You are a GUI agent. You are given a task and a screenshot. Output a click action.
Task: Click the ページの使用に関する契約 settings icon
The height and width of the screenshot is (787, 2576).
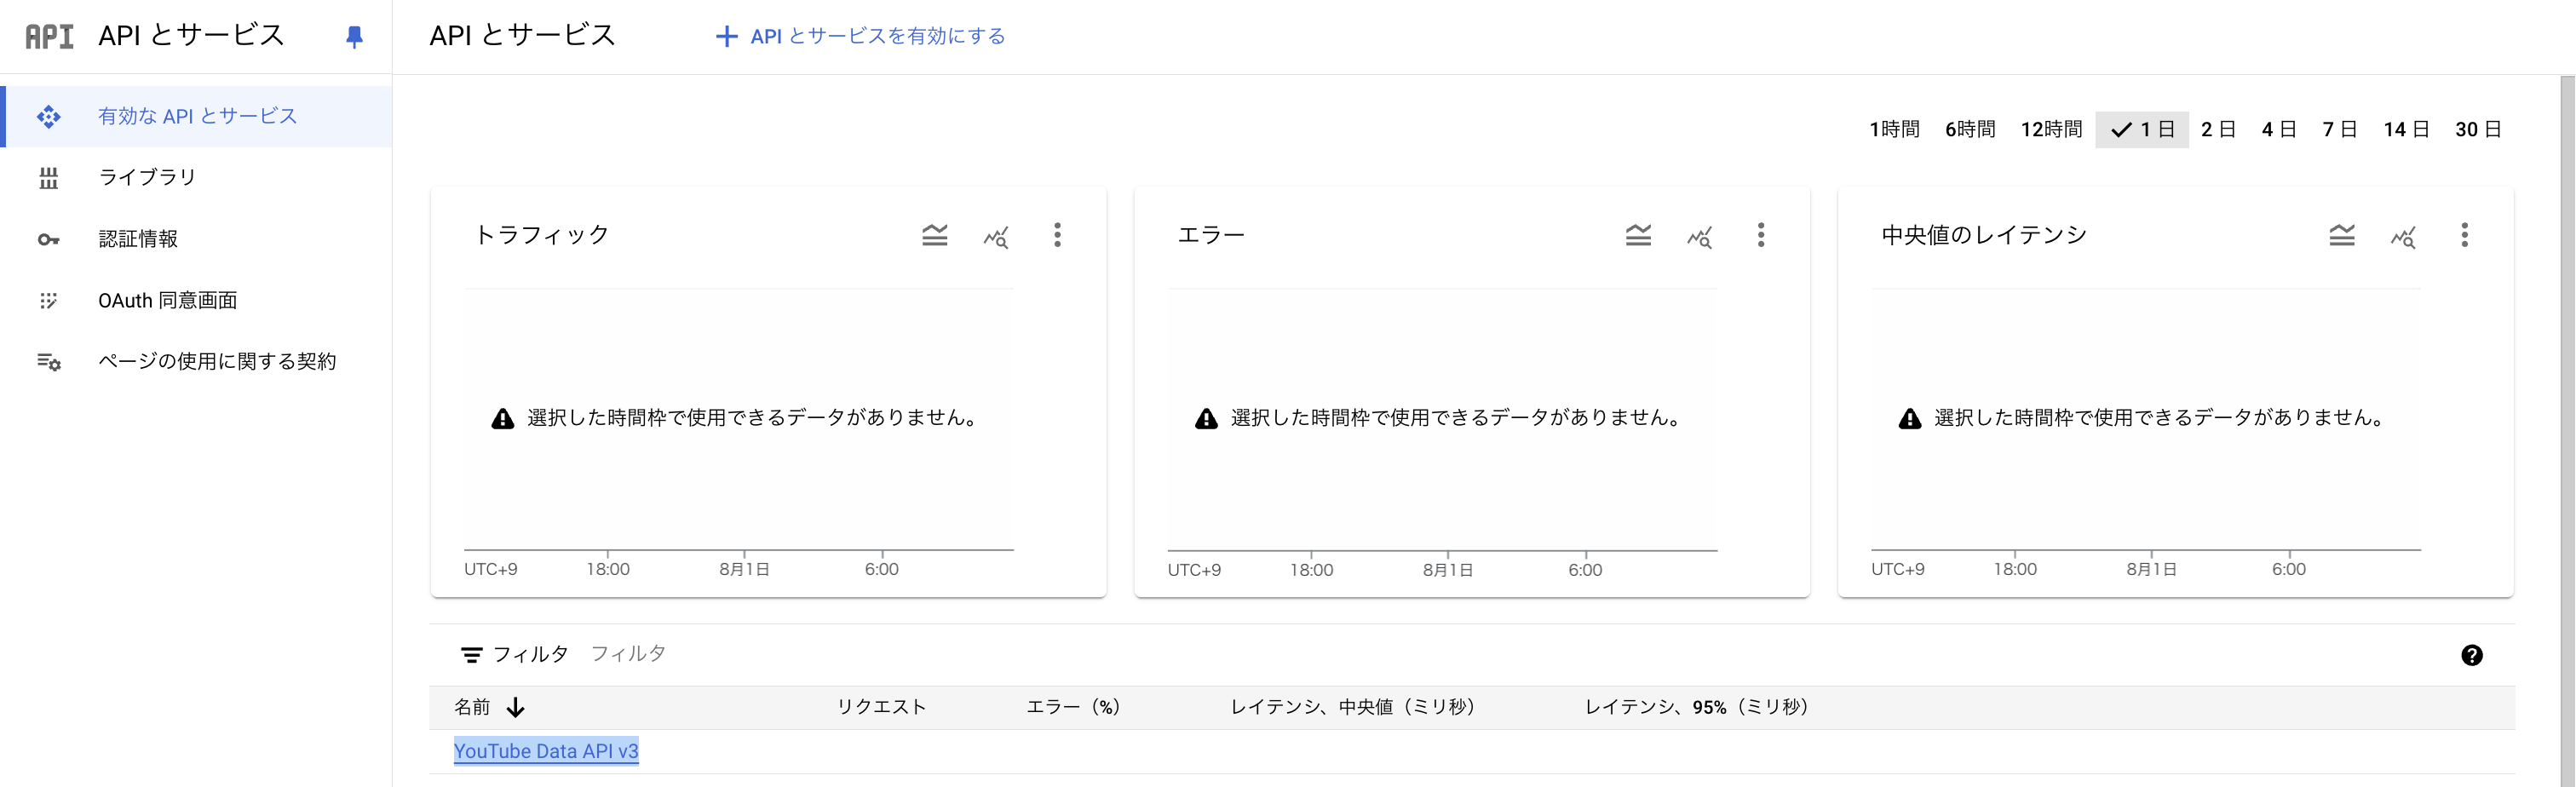click(48, 361)
